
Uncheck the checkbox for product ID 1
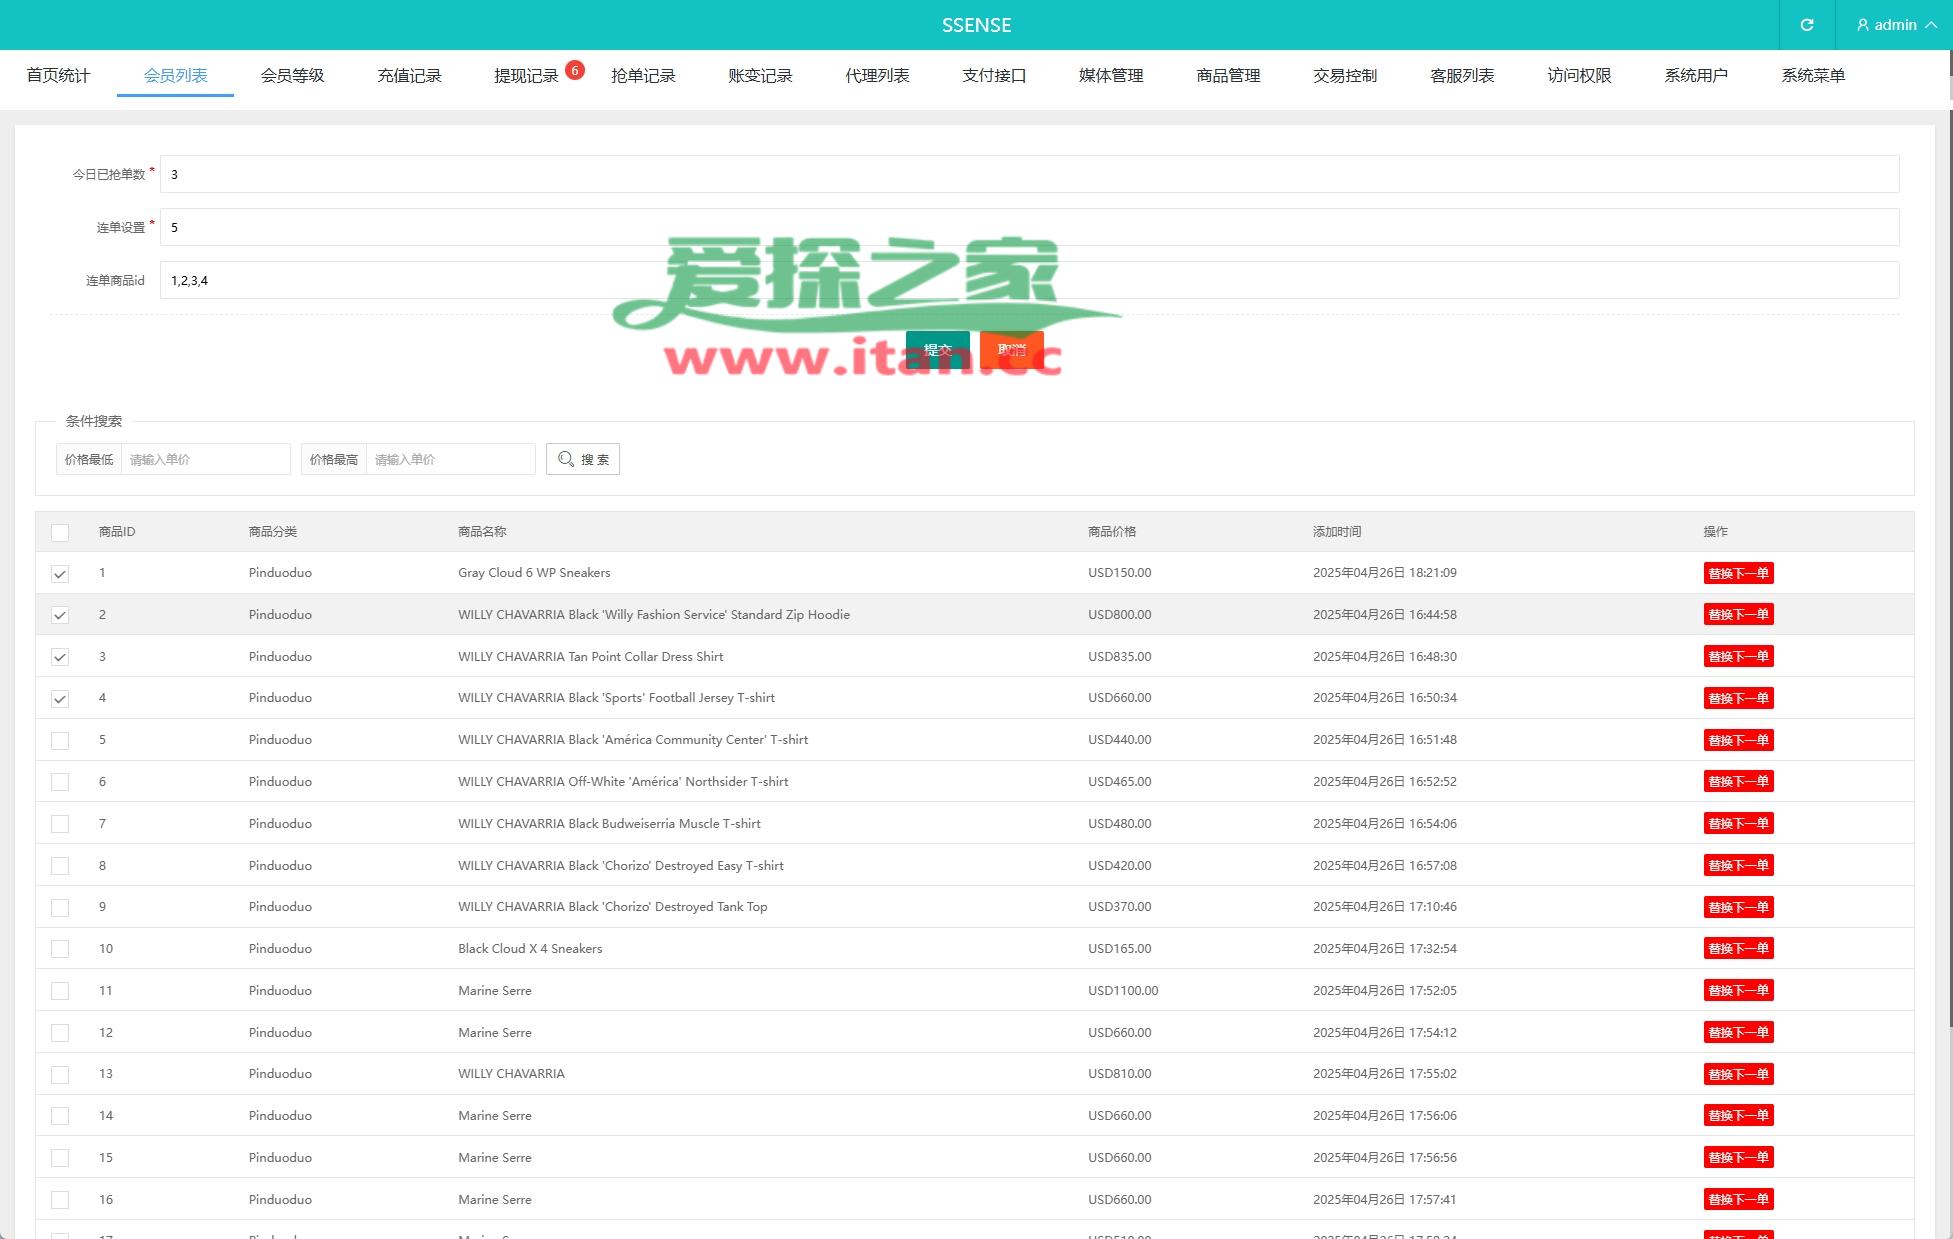(x=60, y=574)
